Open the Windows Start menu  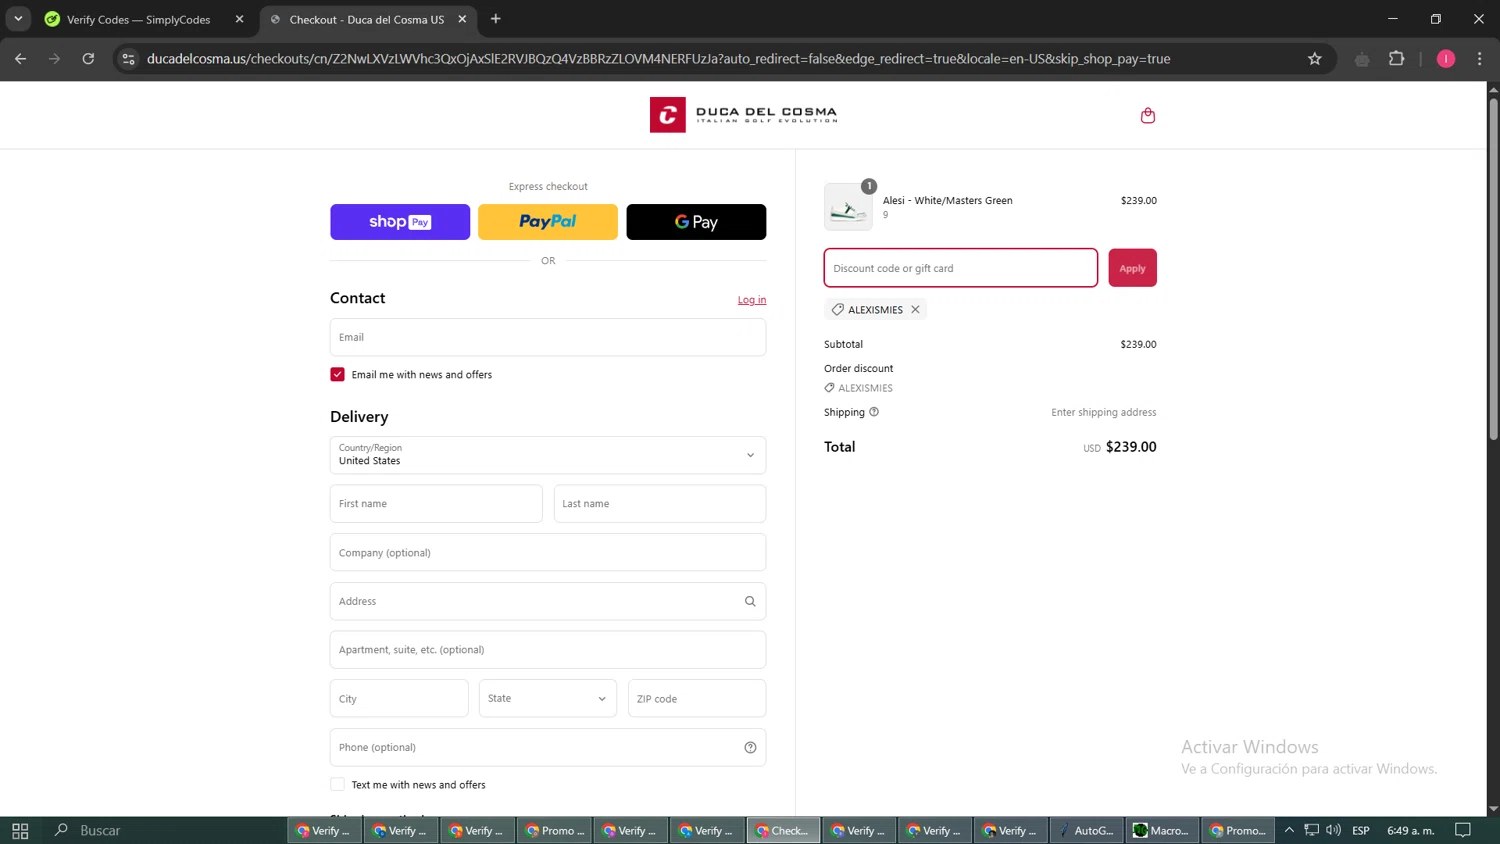(20, 830)
